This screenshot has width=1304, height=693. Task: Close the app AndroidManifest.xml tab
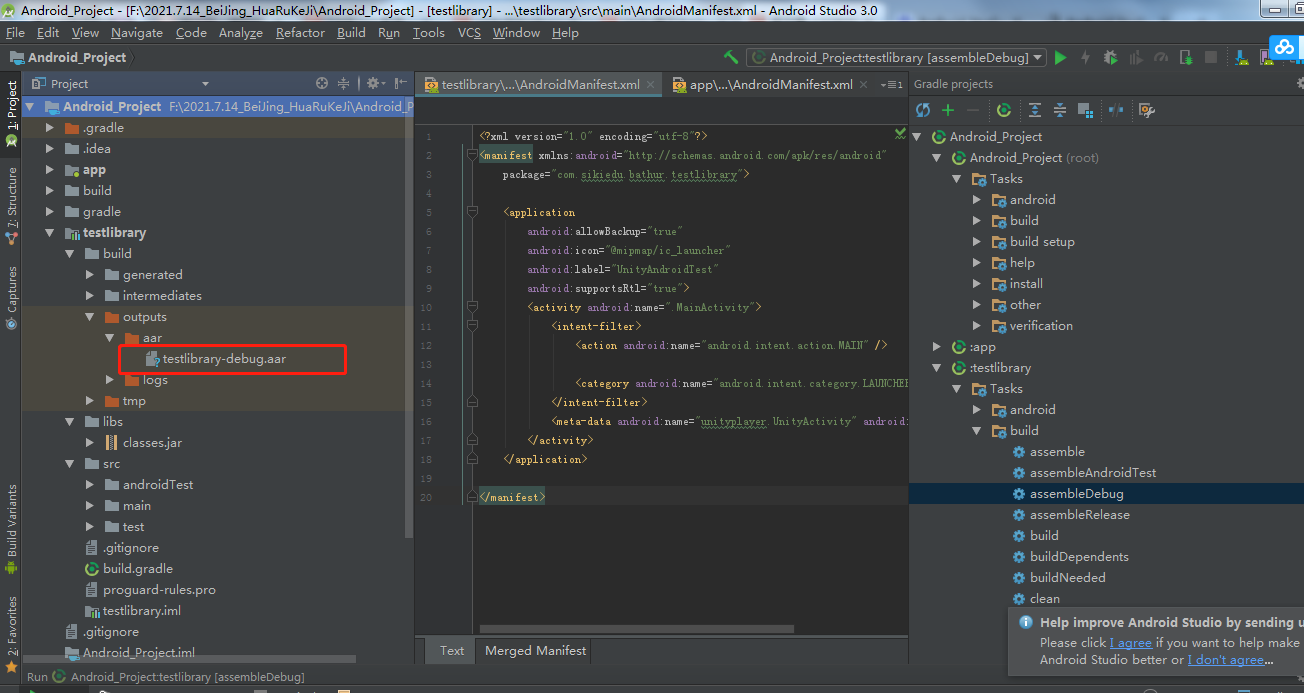tap(863, 85)
